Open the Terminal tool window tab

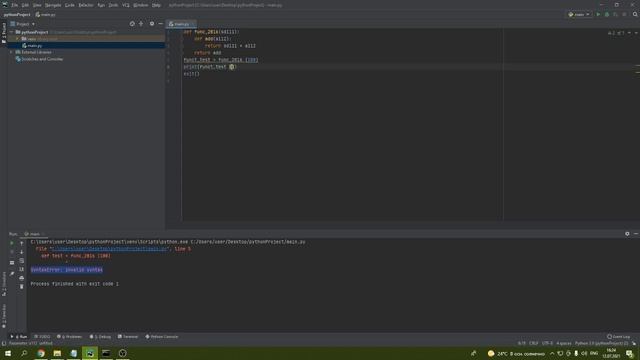(128, 337)
